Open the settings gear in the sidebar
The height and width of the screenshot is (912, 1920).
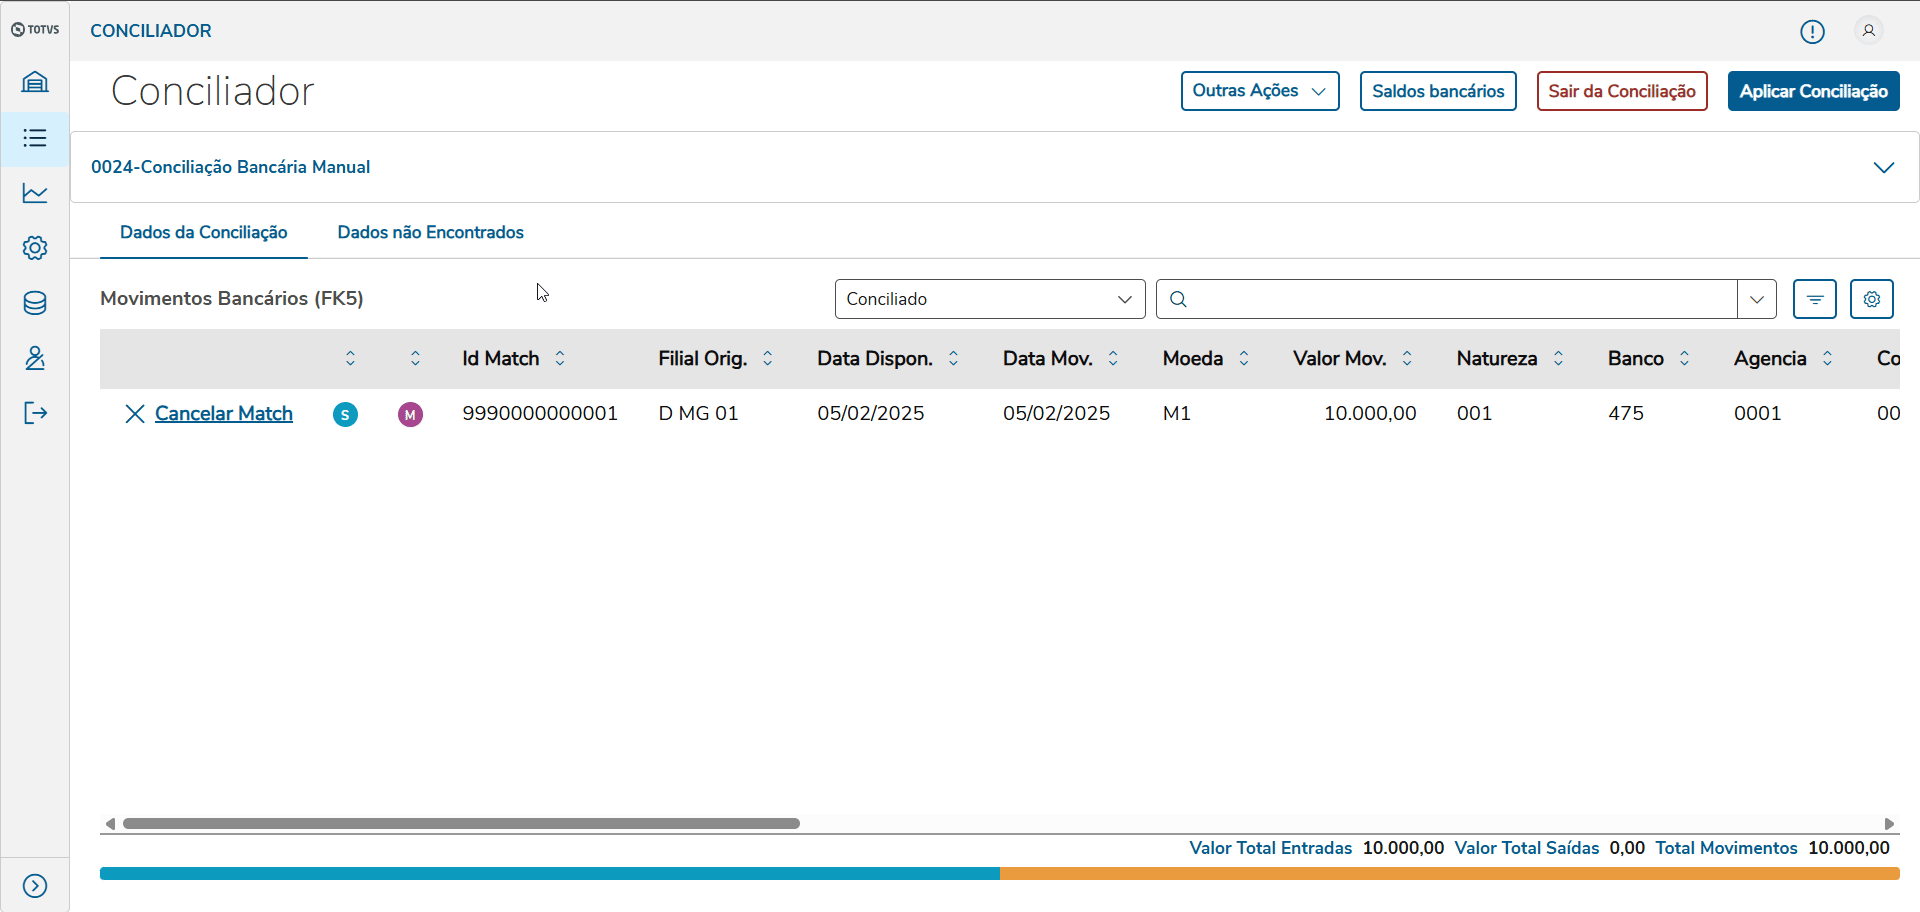35,248
